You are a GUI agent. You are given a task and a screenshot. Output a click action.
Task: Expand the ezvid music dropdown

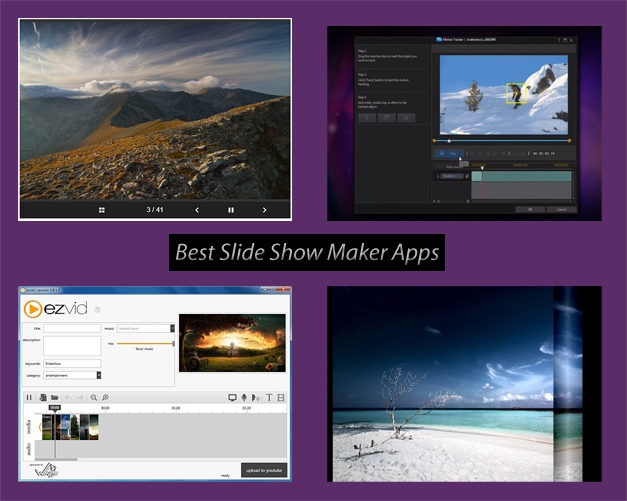coord(171,327)
